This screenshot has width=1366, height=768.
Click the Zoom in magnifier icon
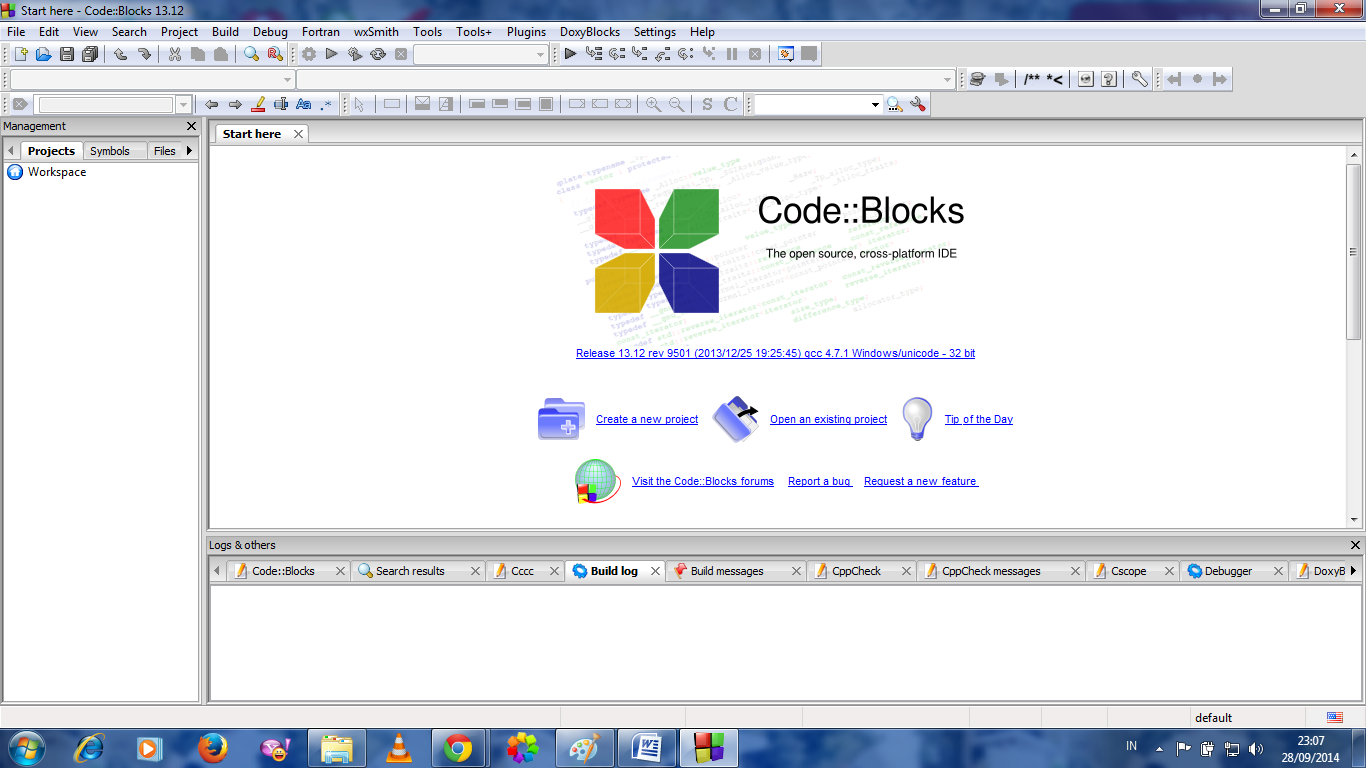click(x=653, y=104)
